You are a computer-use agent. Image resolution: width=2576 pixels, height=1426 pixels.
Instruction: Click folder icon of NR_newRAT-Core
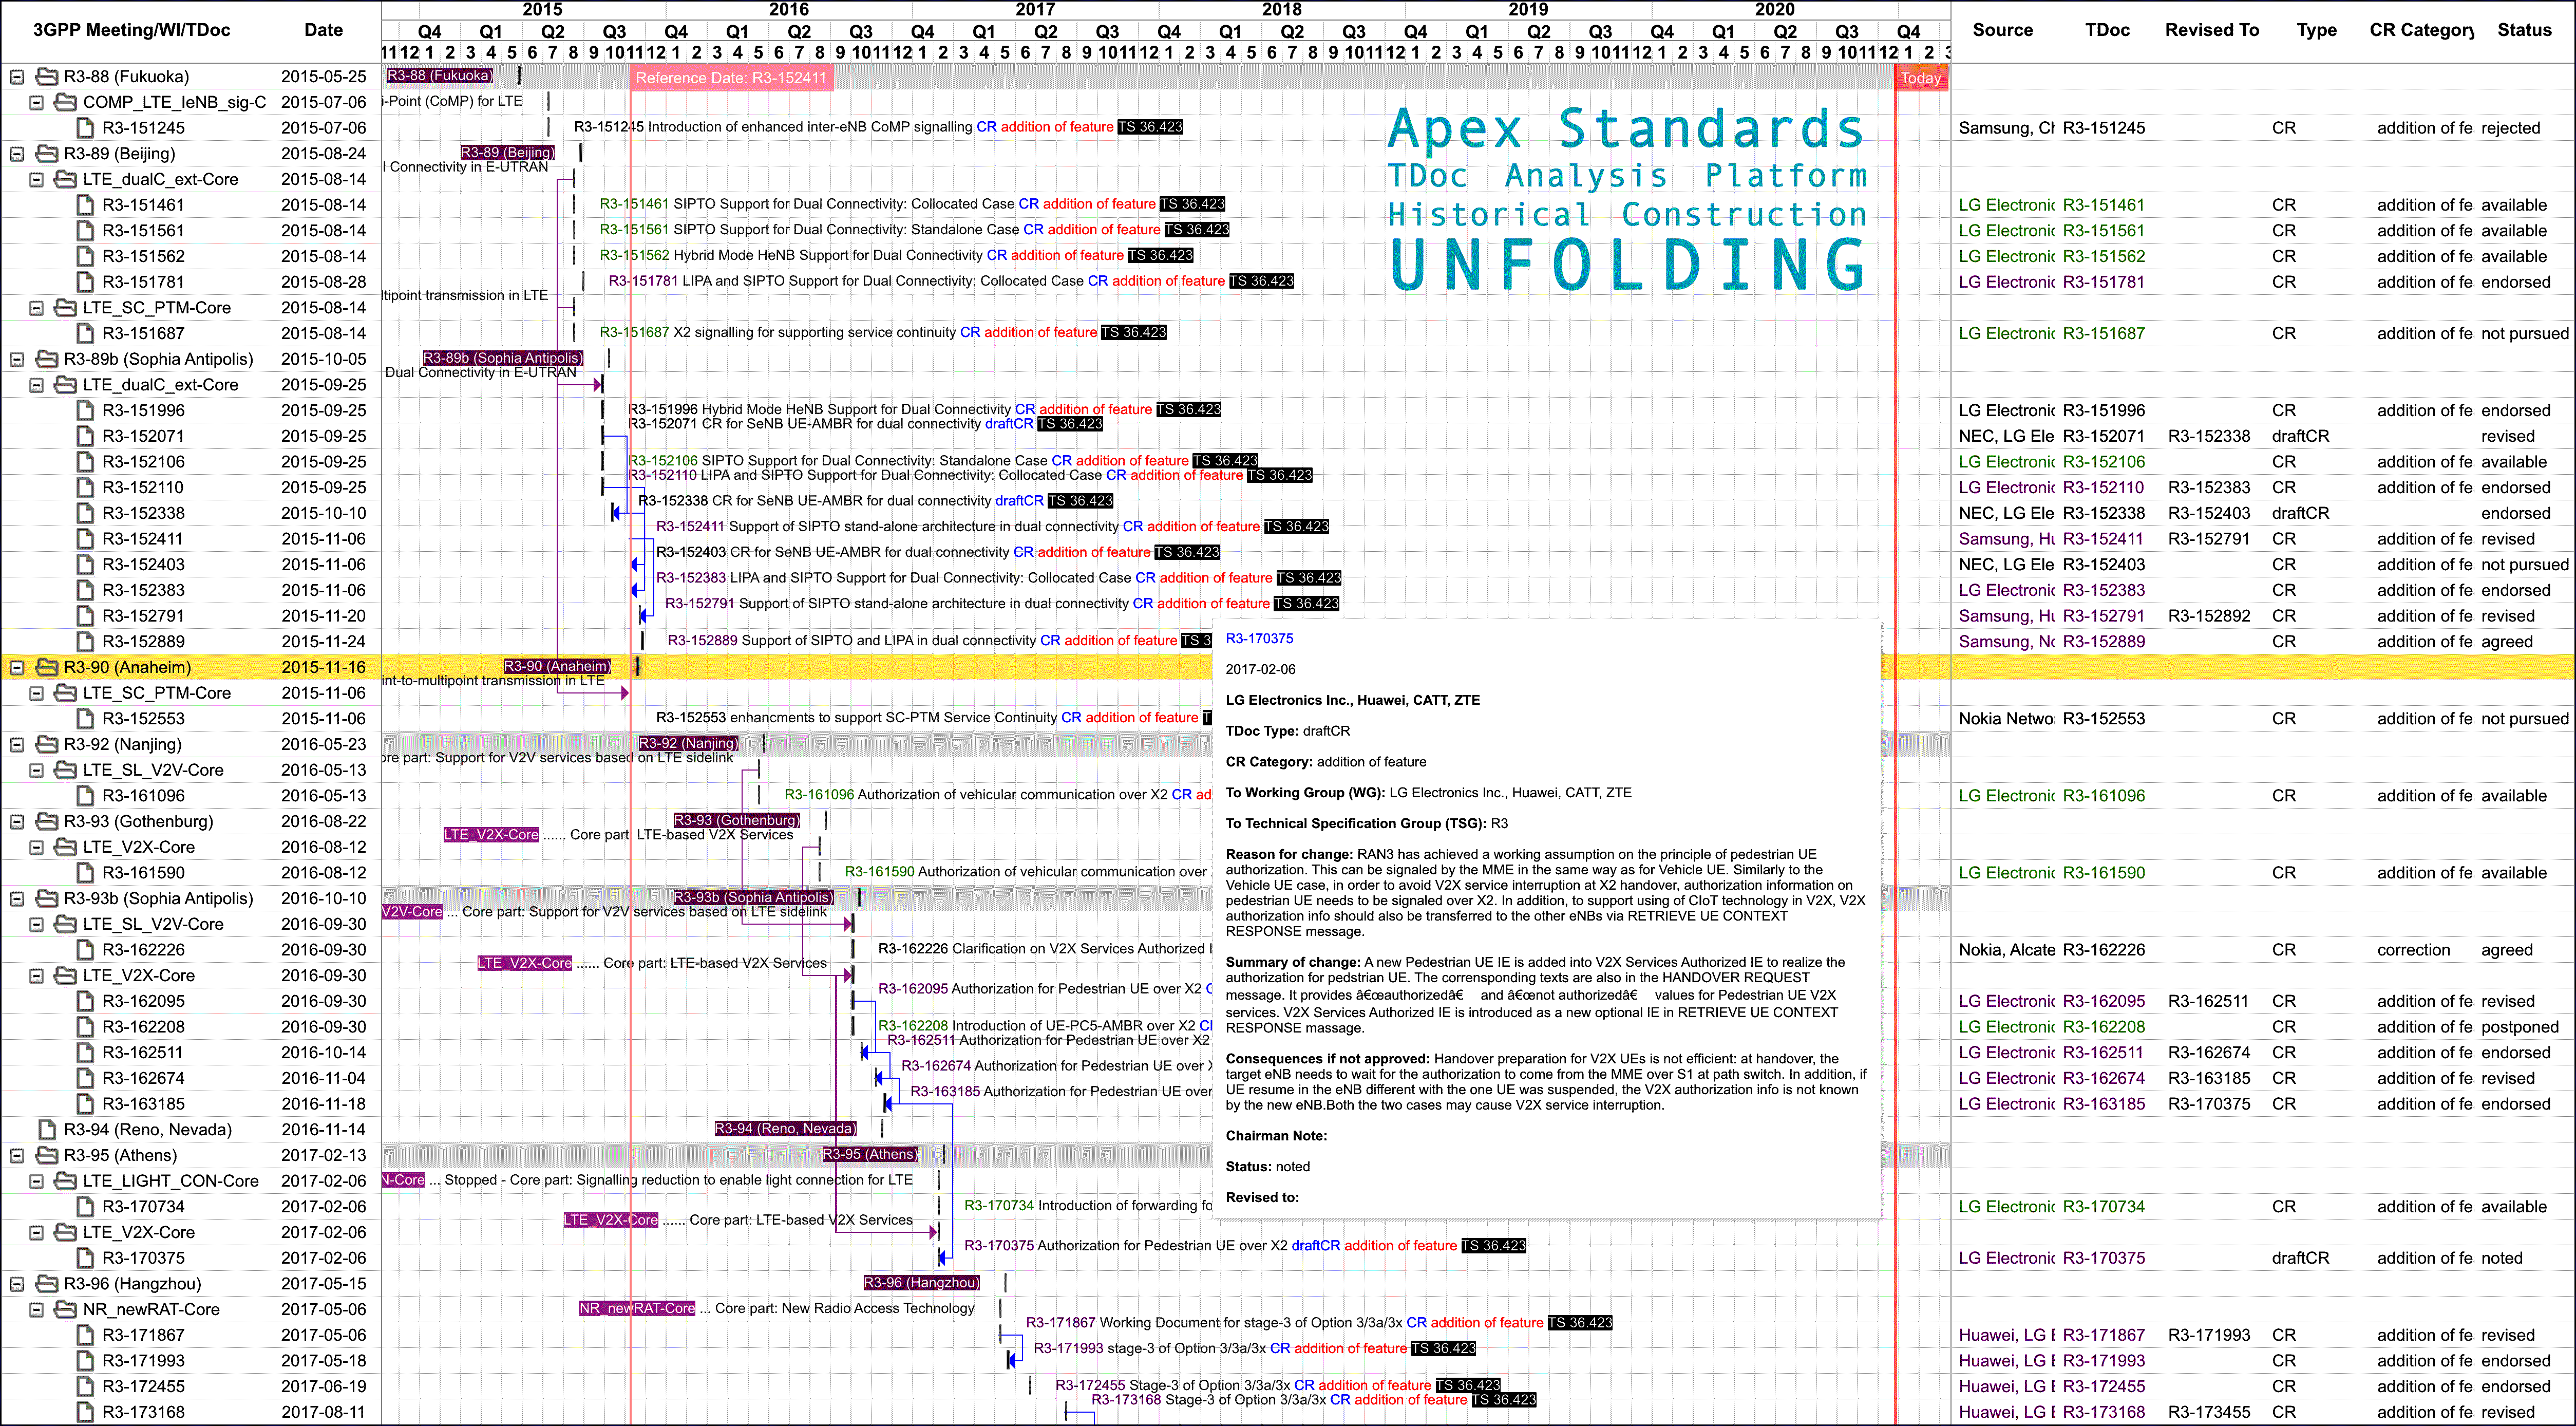(x=66, y=1310)
